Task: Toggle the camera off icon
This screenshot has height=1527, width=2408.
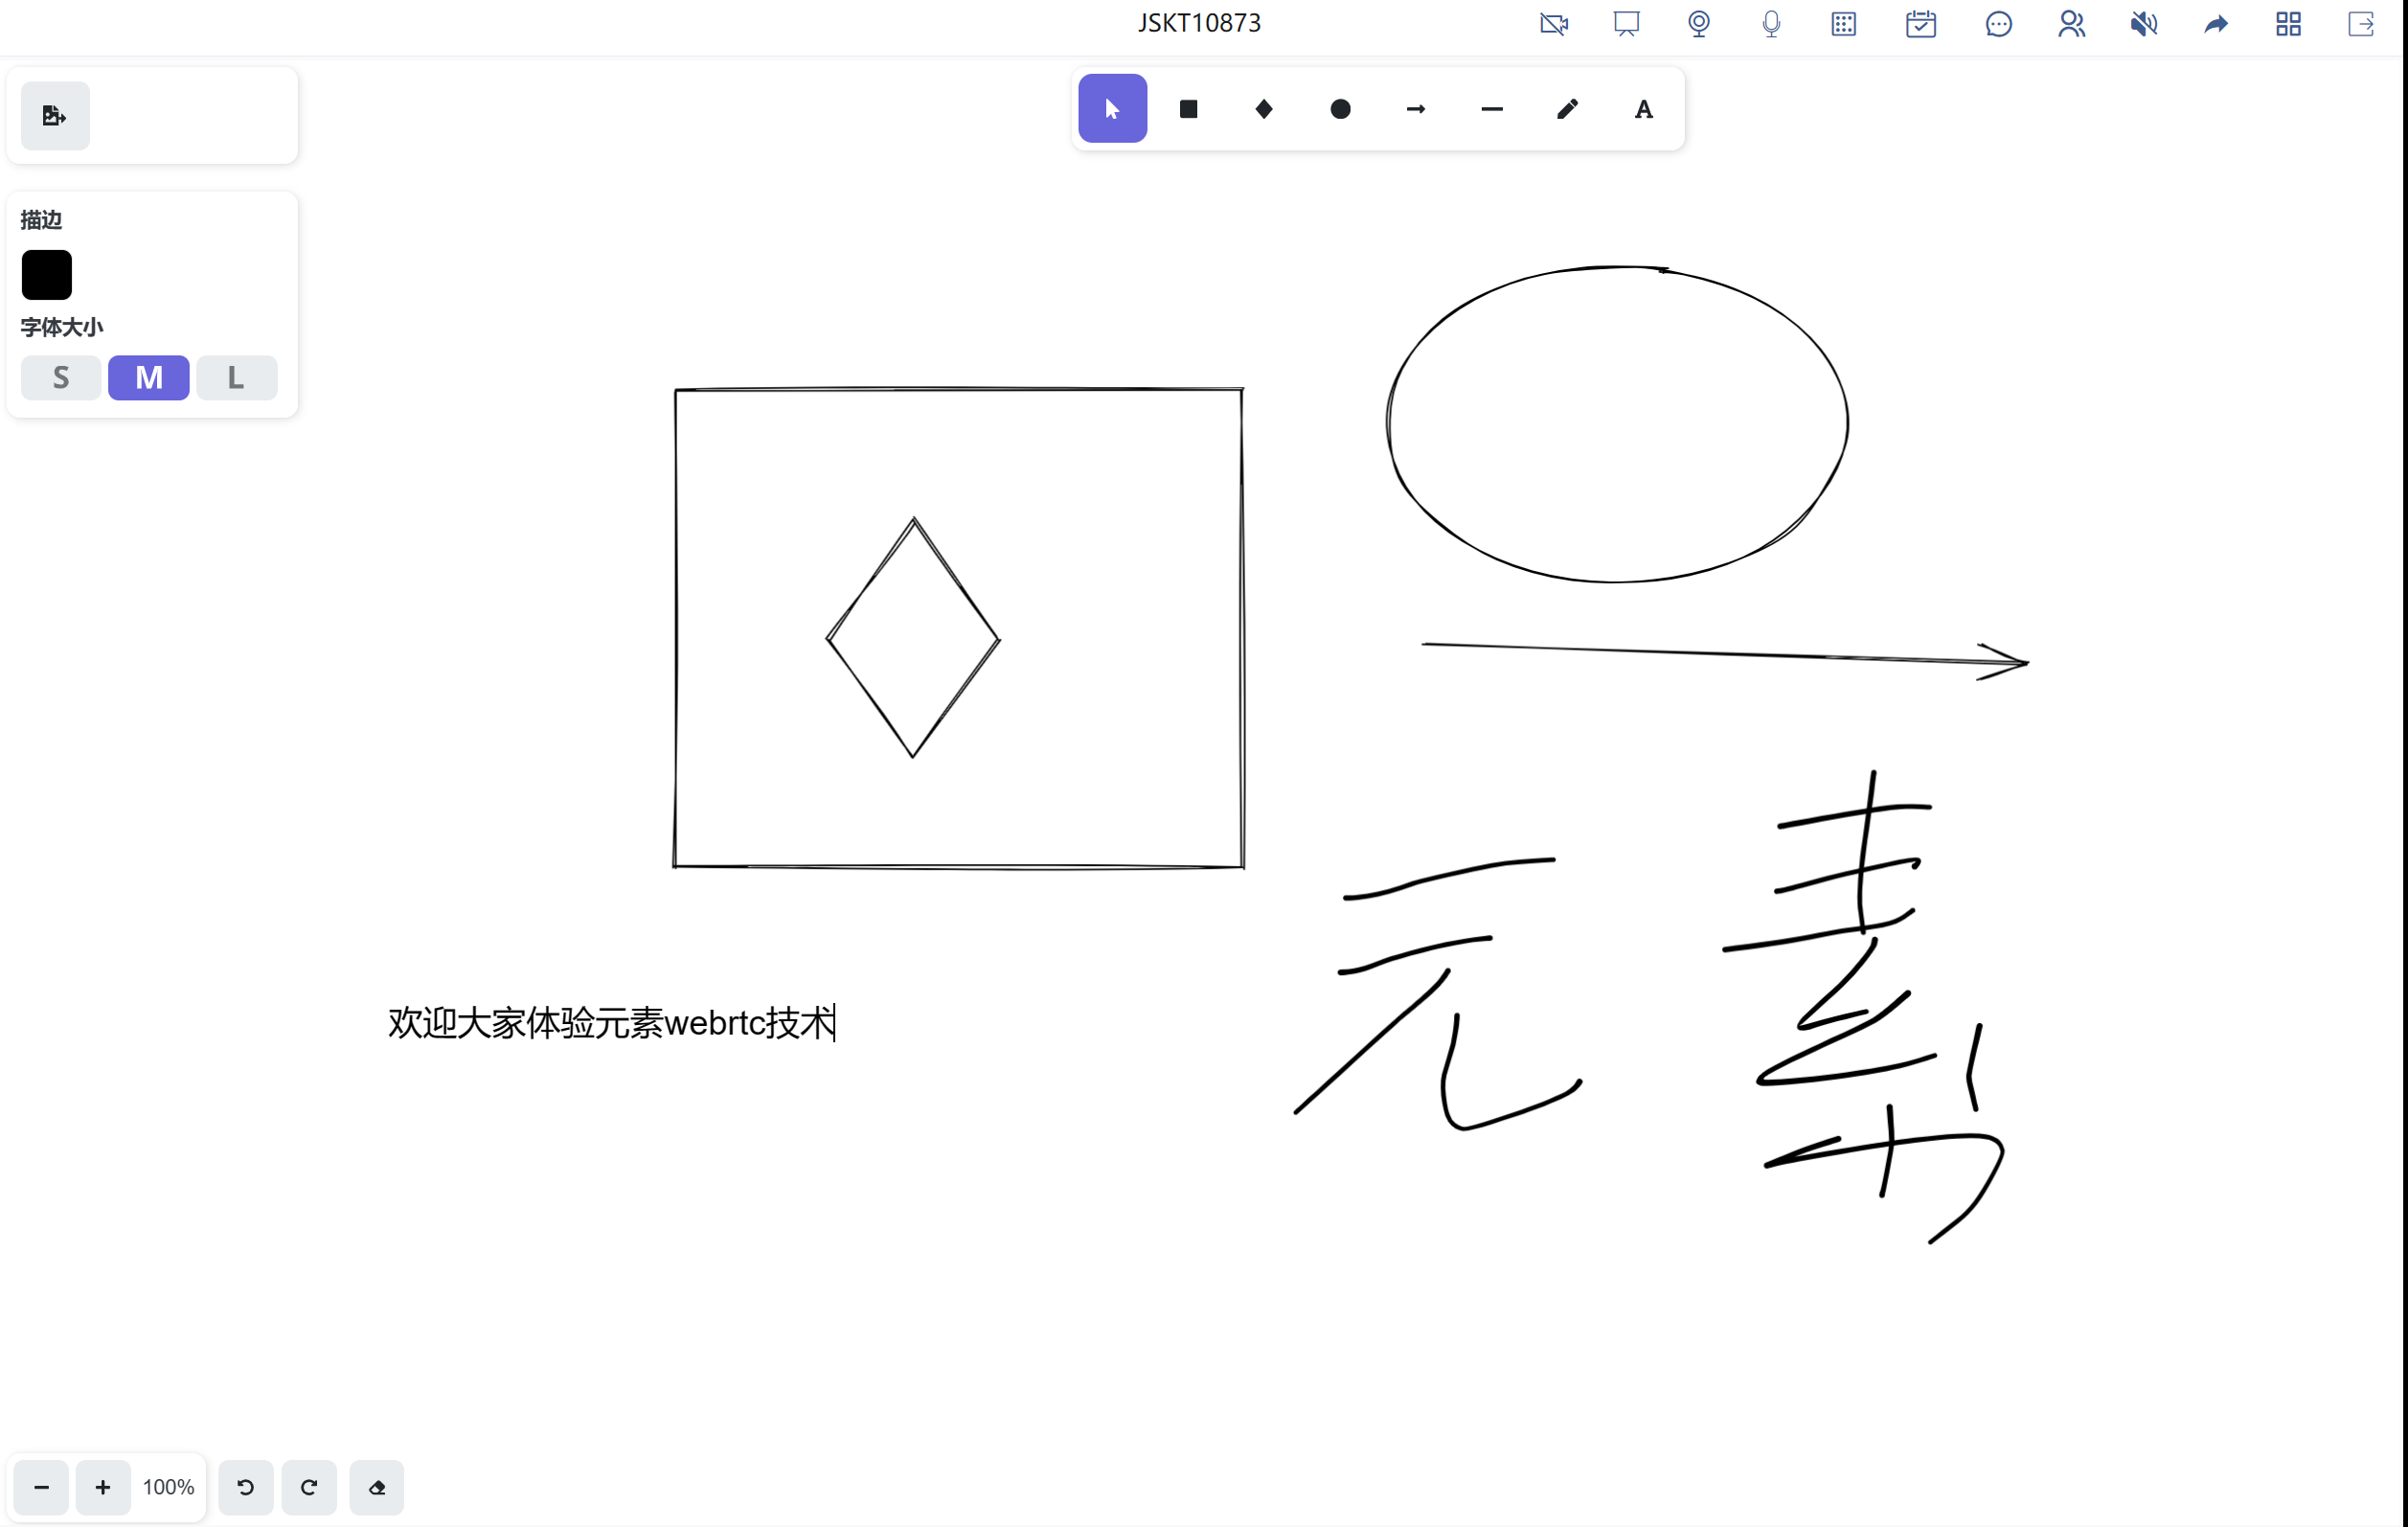Action: 1553,24
